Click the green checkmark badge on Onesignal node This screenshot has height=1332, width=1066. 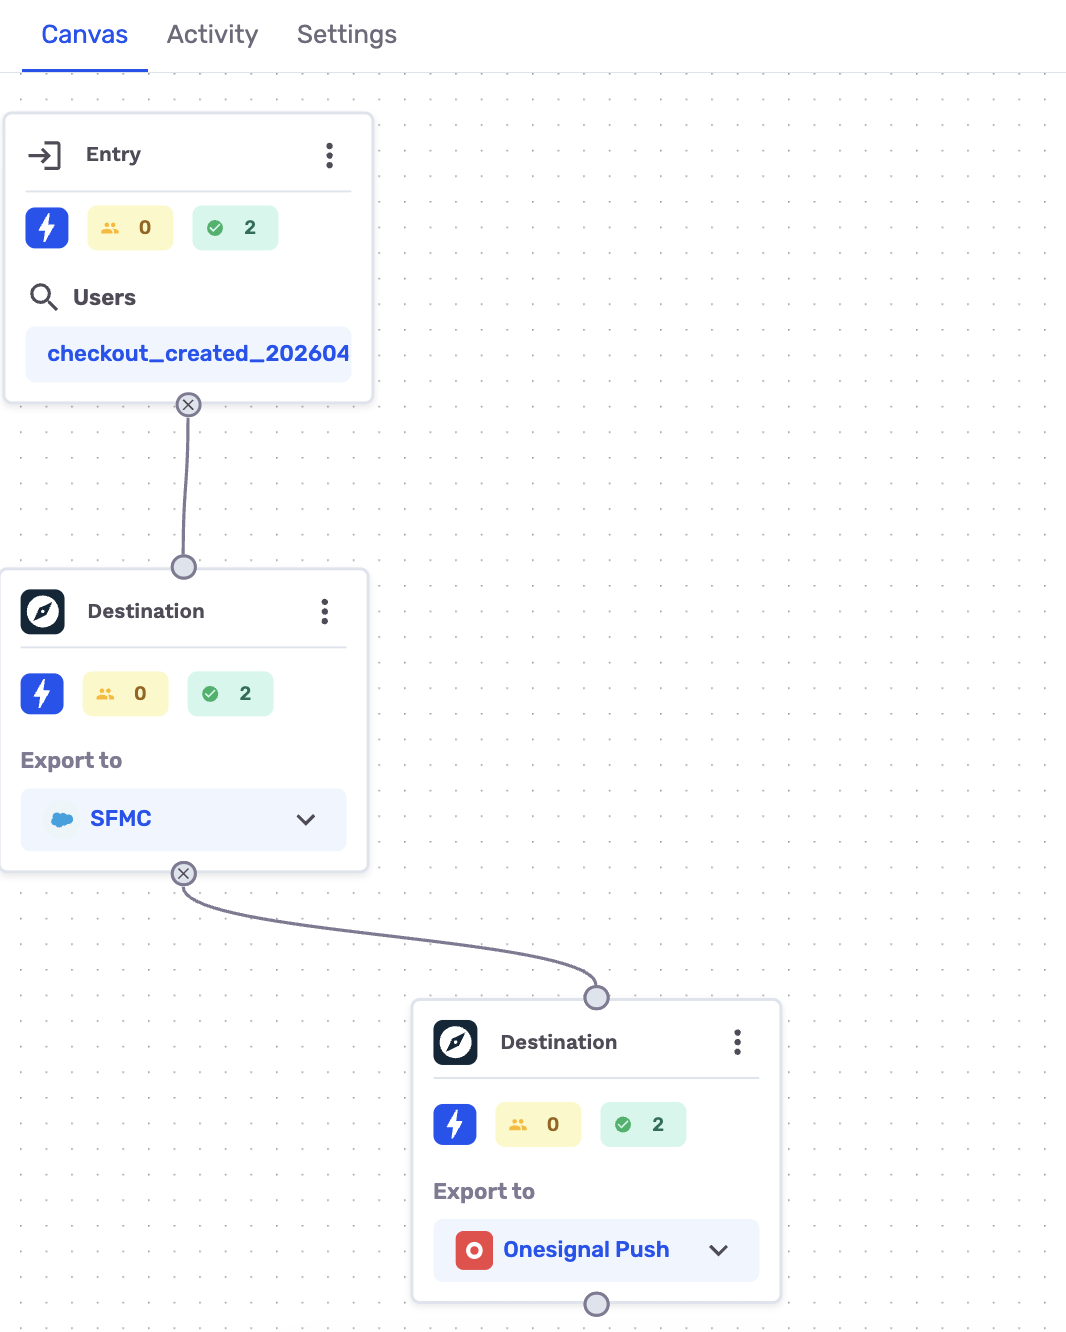click(643, 1124)
